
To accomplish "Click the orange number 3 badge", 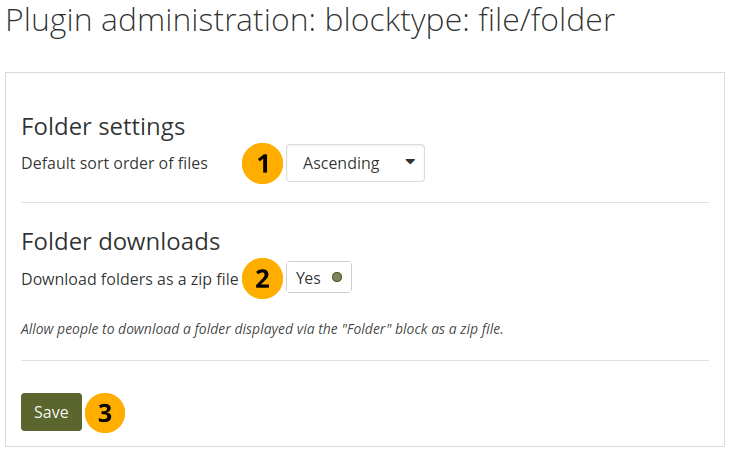I will click(105, 412).
